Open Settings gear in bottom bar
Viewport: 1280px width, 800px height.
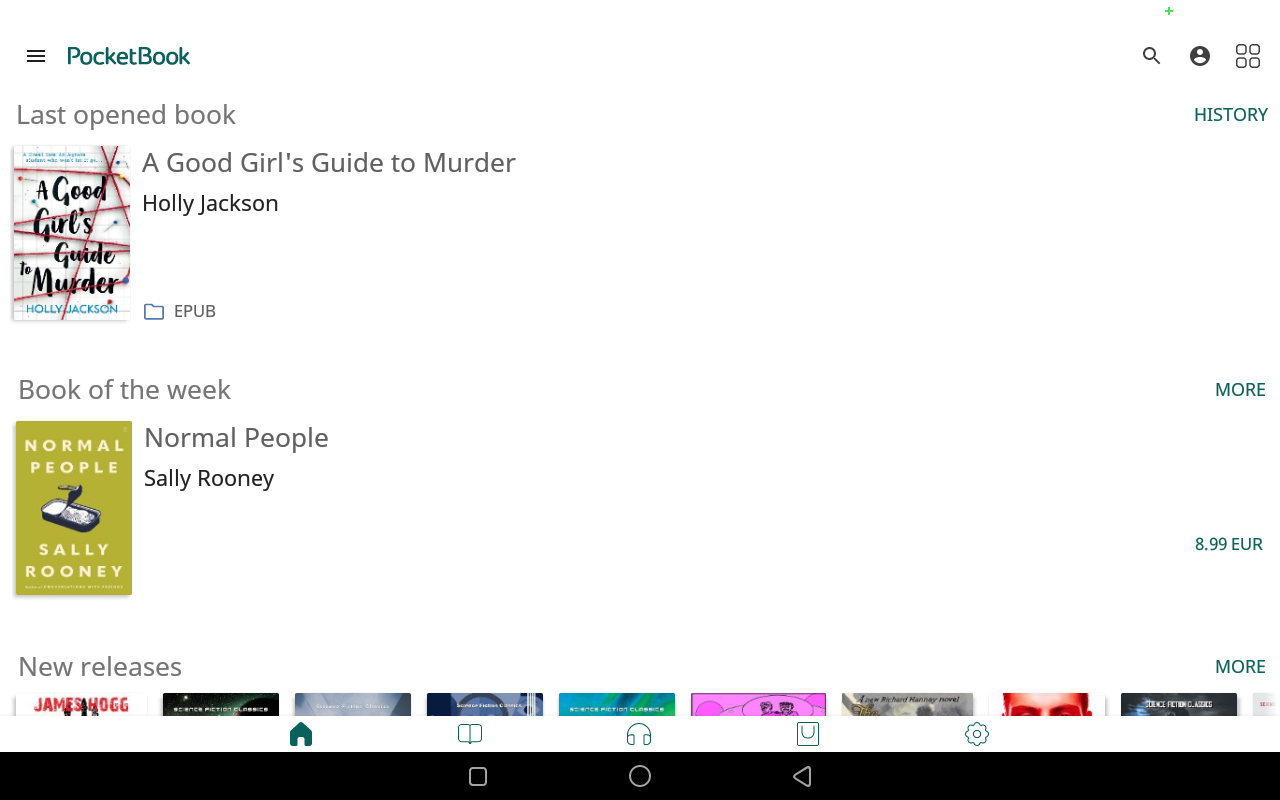tap(977, 735)
